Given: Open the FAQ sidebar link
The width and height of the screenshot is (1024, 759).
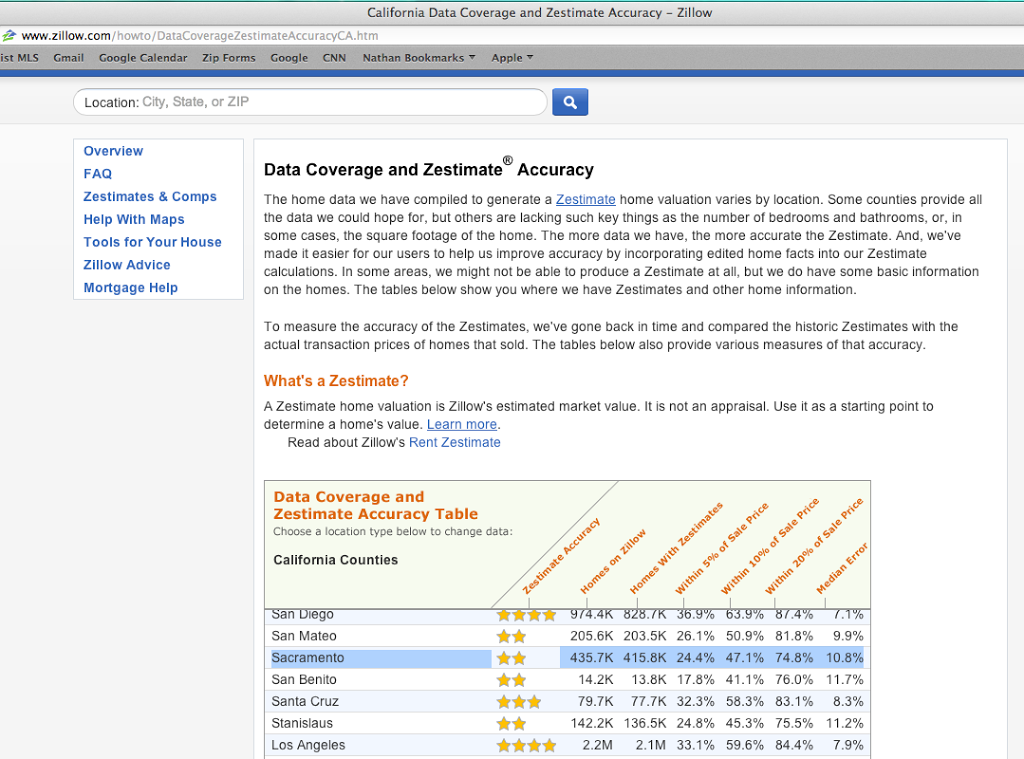Looking at the screenshot, I should [x=97, y=174].
